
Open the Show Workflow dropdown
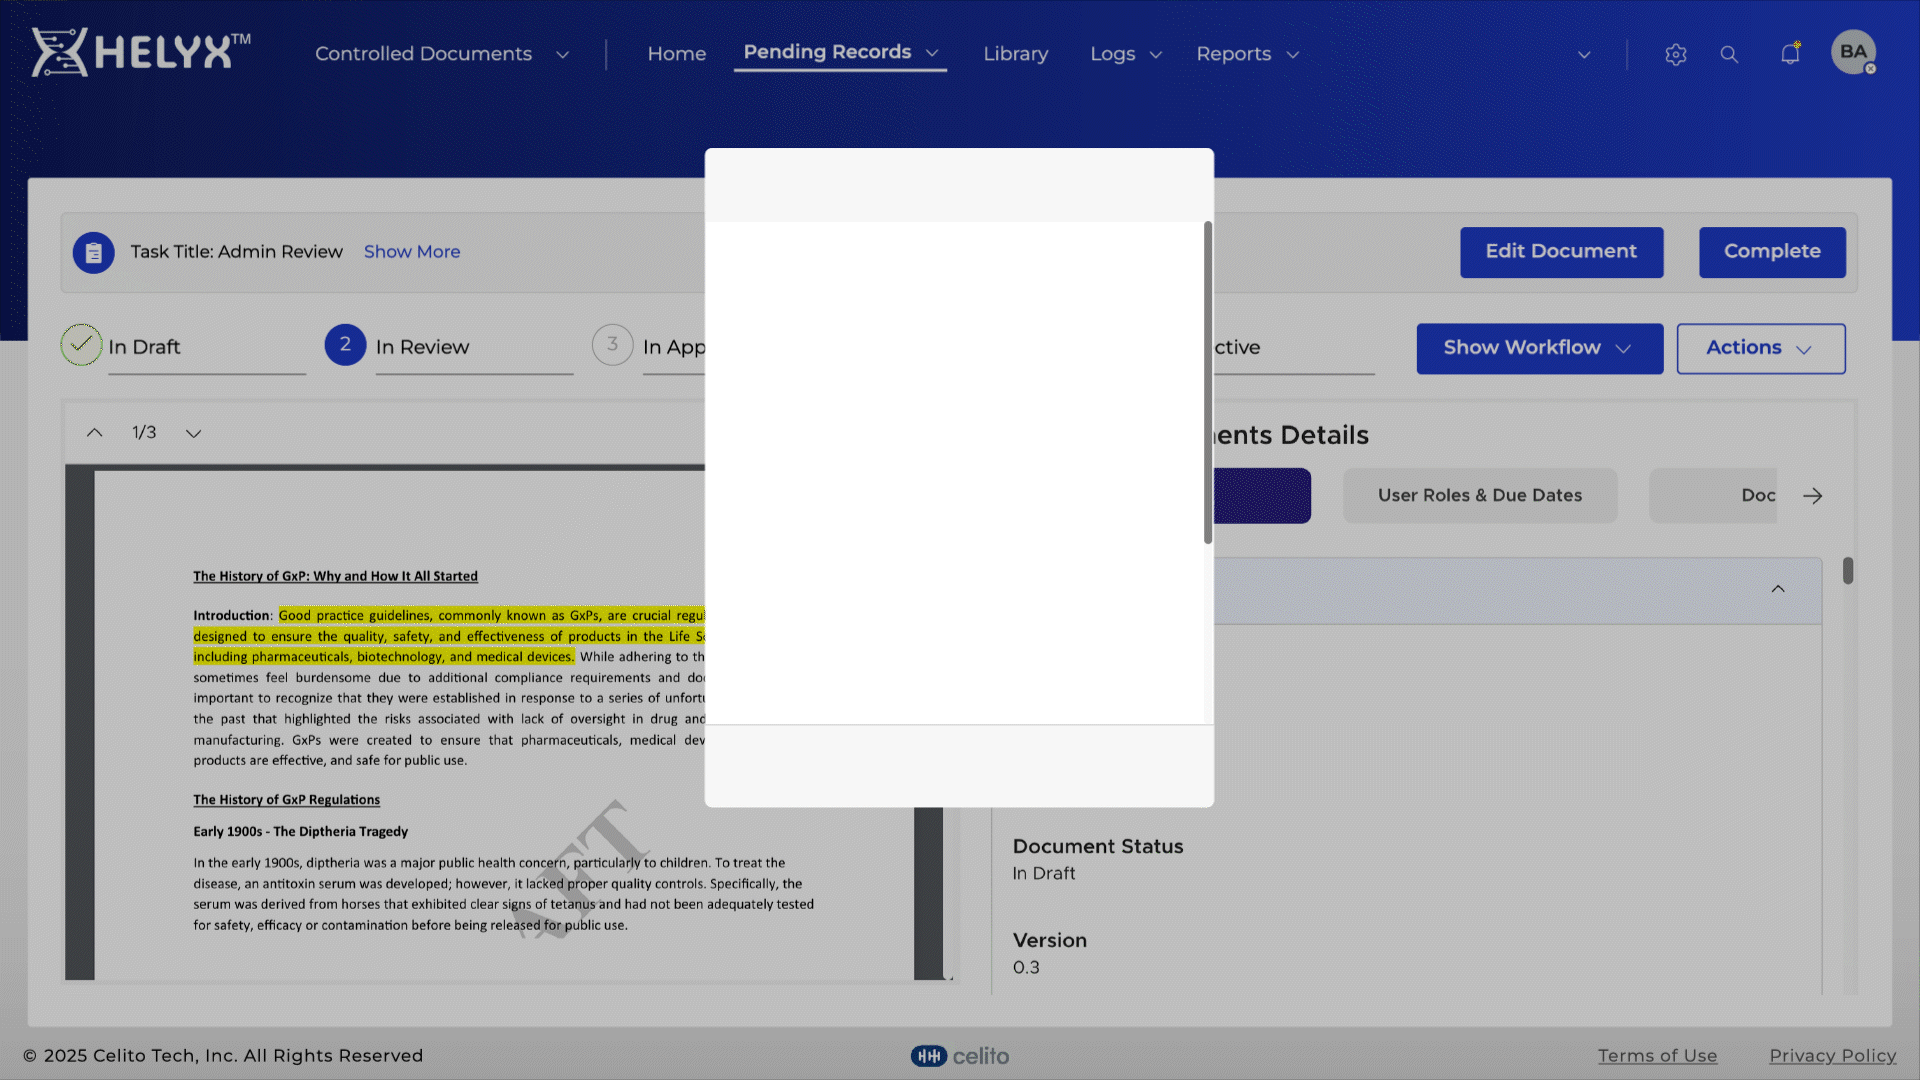(x=1539, y=348)
